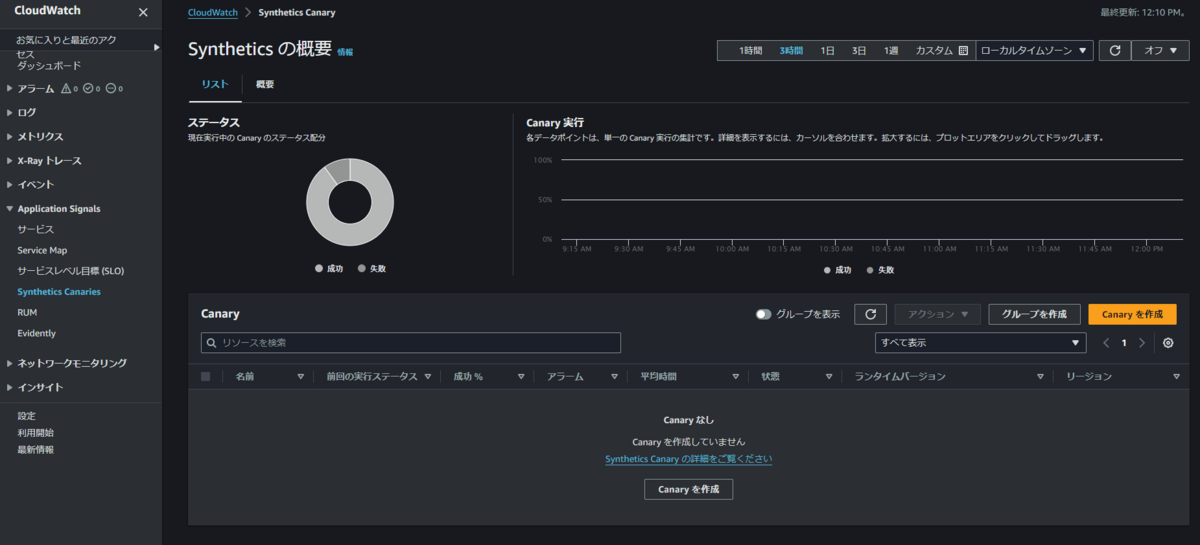Click the status donut chart
1200x545 pixels.
click(350, 202)
